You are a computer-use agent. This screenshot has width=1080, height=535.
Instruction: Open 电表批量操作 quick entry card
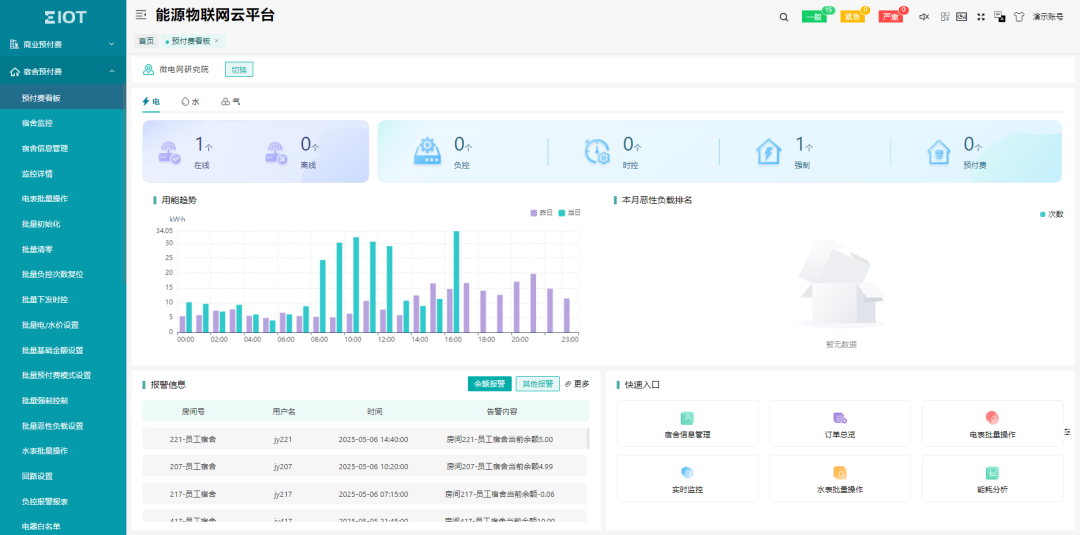992,423
